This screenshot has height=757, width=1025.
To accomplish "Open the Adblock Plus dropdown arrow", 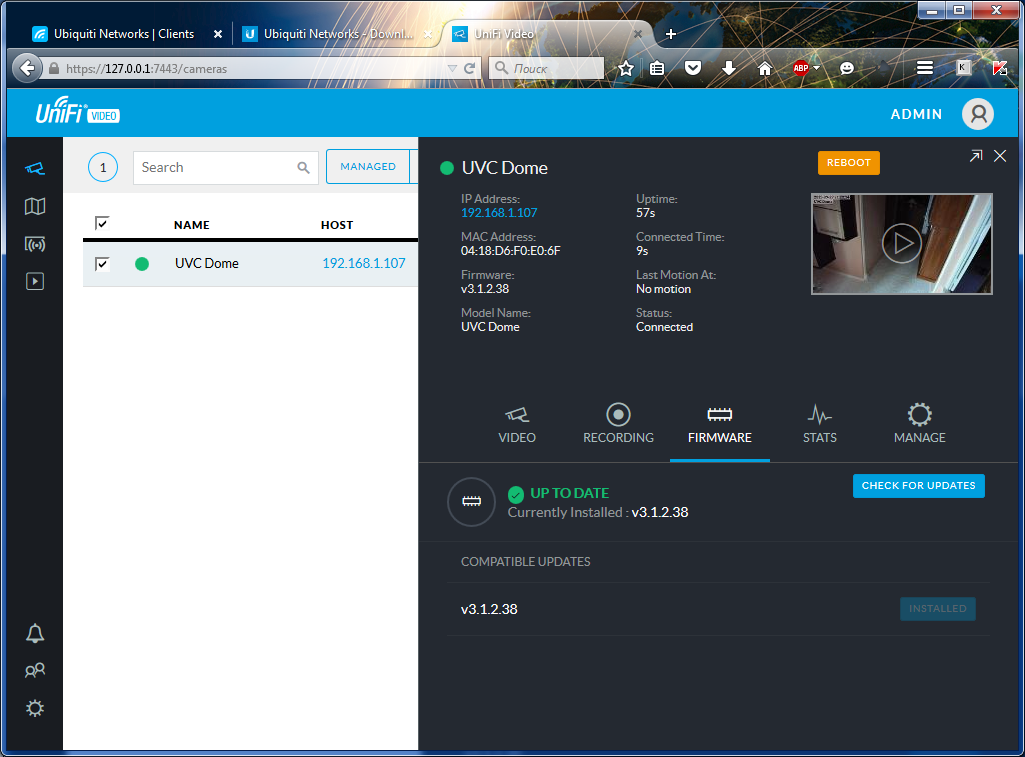I will [817, 69].
